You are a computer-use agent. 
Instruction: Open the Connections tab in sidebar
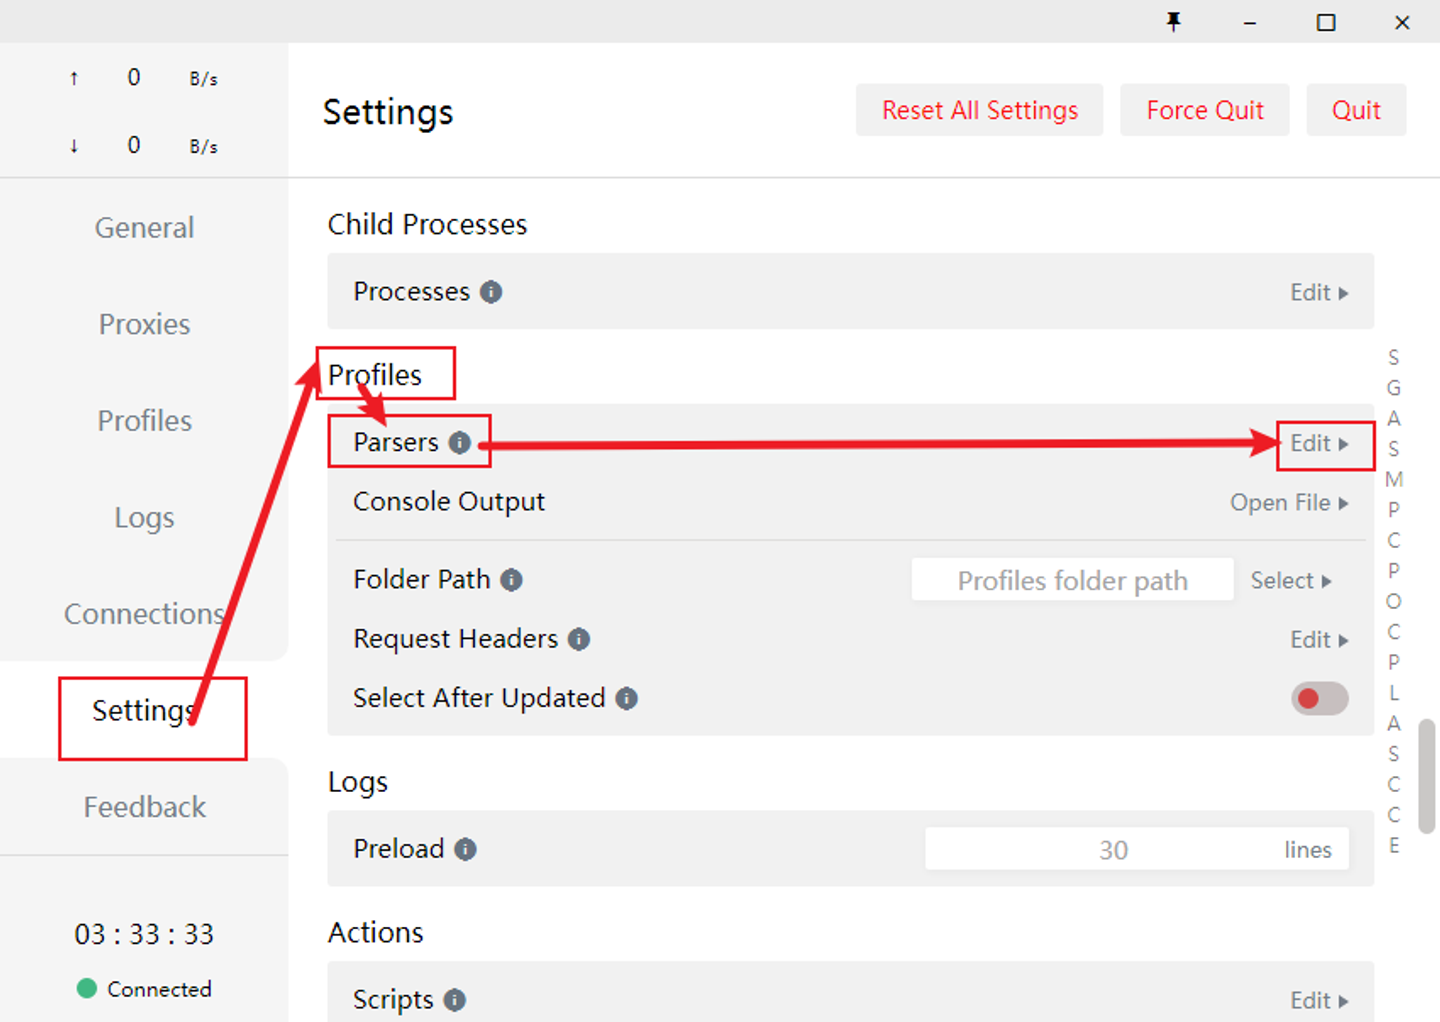tap(144, 614)
